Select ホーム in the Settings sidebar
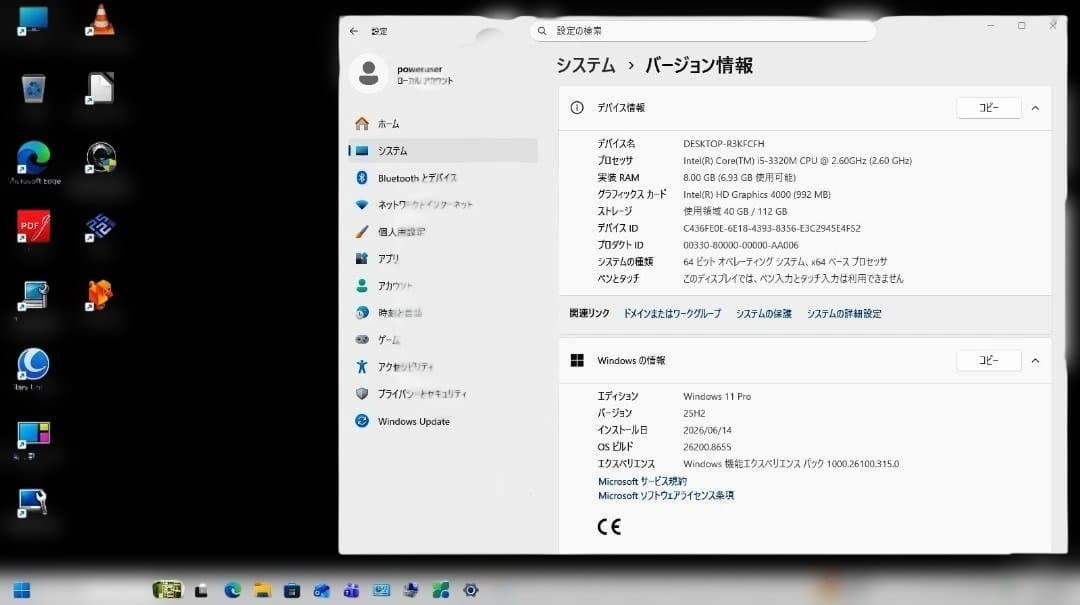1080x605 pixels. (x=443, y=124)
